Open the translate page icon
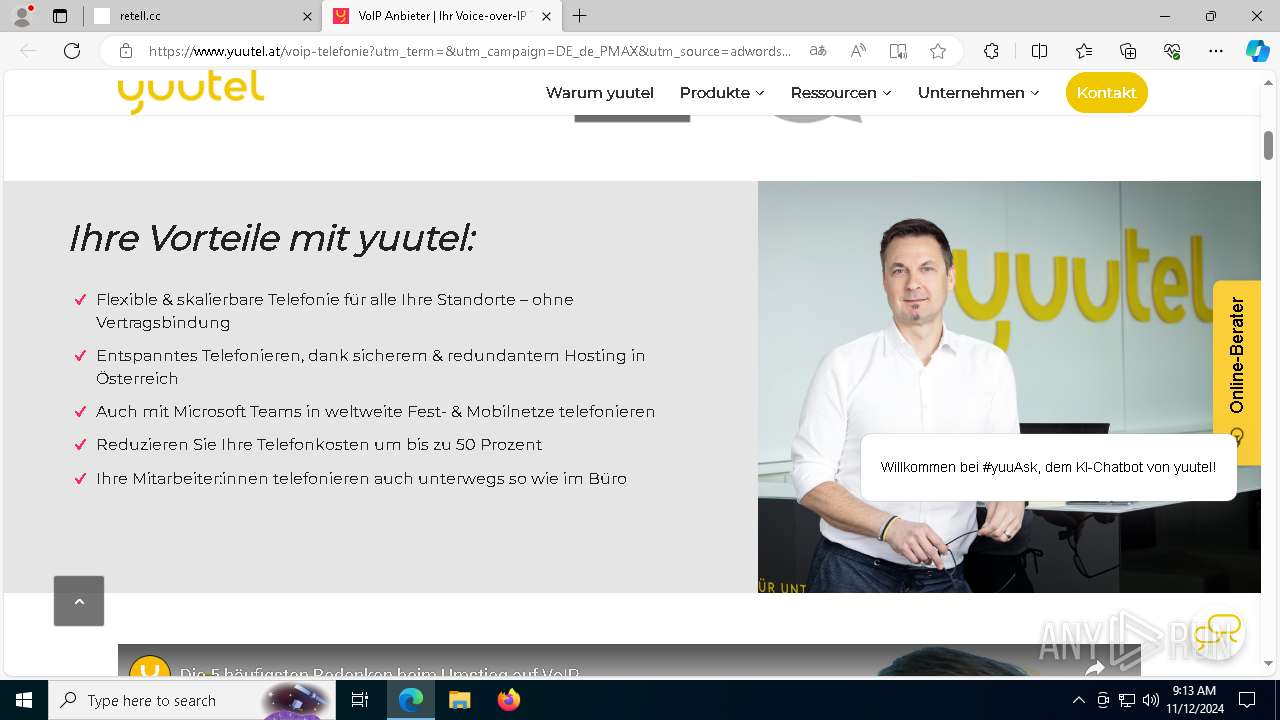Screen dimensions: 1280x720 (x=818, y=51)
